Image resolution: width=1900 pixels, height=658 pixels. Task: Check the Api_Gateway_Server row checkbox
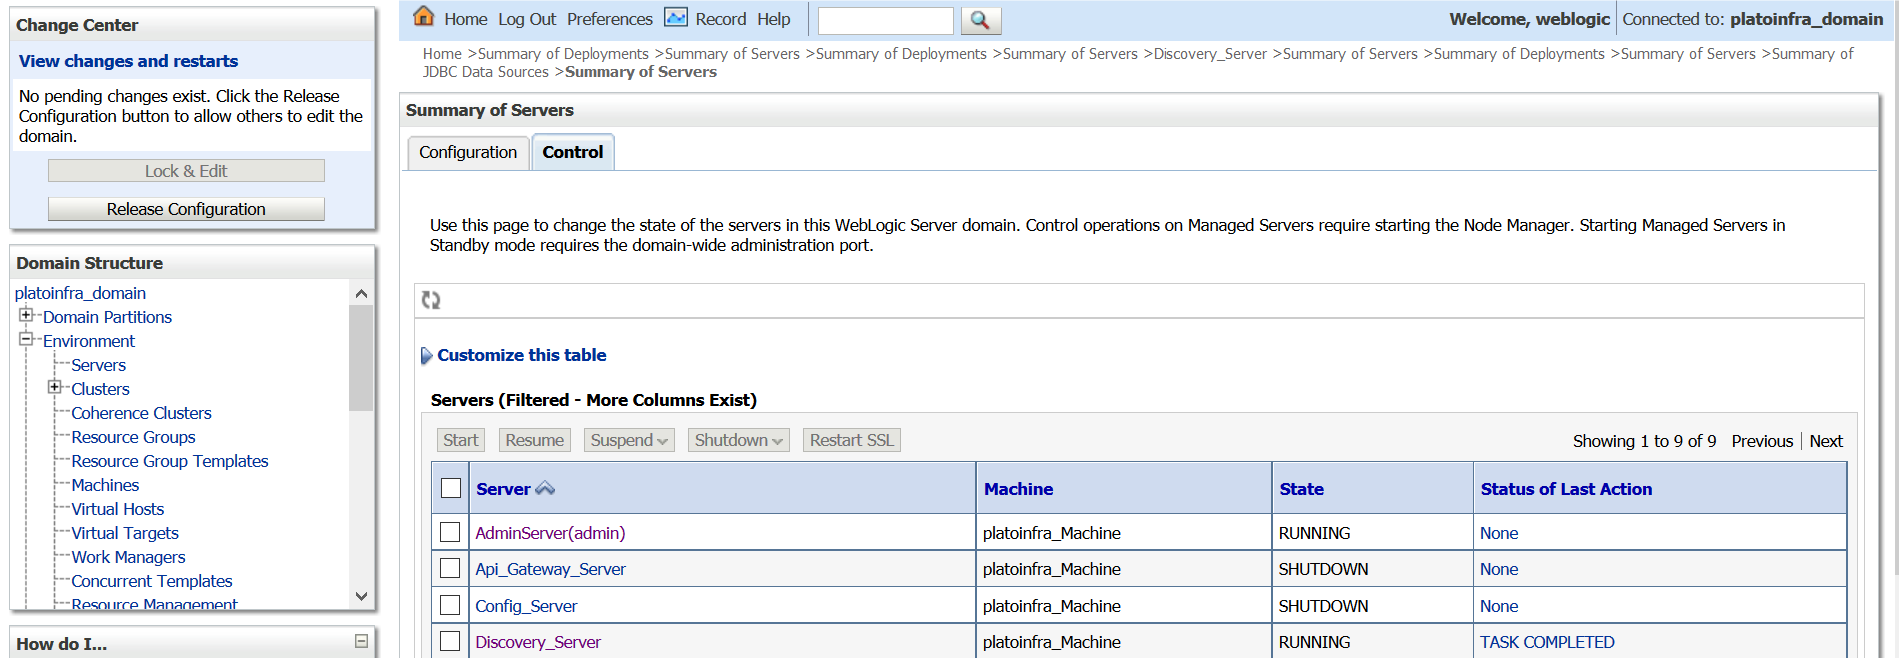(x=450, y=568)
